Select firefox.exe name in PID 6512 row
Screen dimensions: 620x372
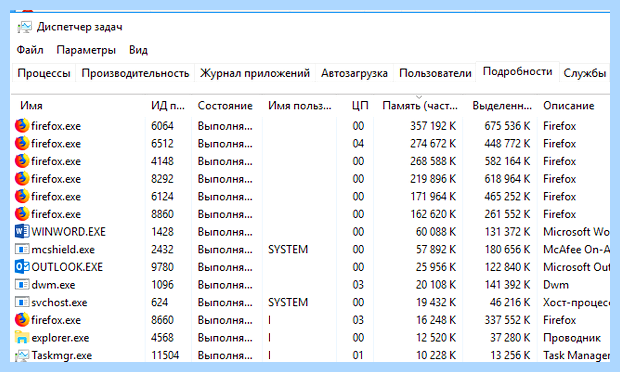click(x=56, y=144)
